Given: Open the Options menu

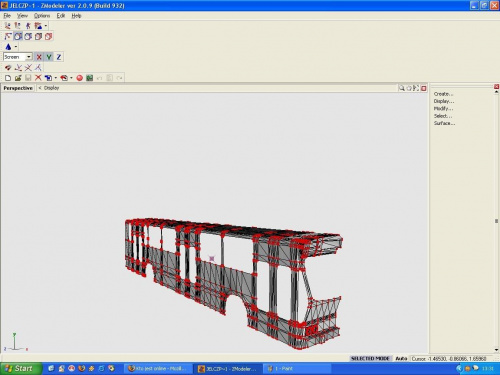Looking at the screenshot, I should tap(42, 16).
